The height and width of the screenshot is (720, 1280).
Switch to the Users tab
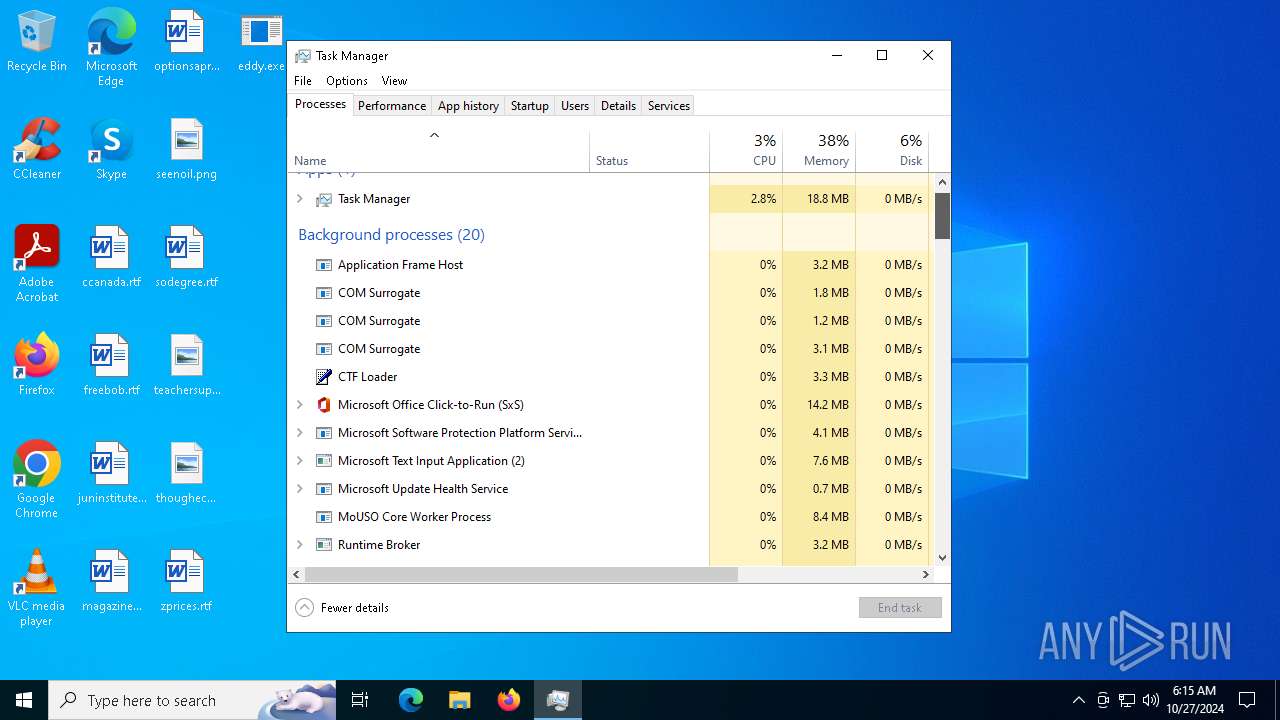(575, 106)
